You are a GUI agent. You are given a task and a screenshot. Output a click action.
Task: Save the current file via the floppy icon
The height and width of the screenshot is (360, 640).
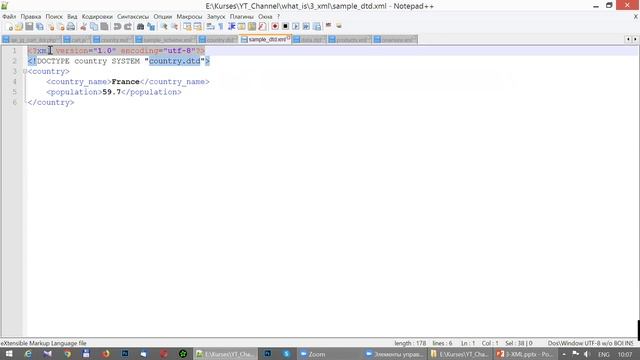click(29, 27)
